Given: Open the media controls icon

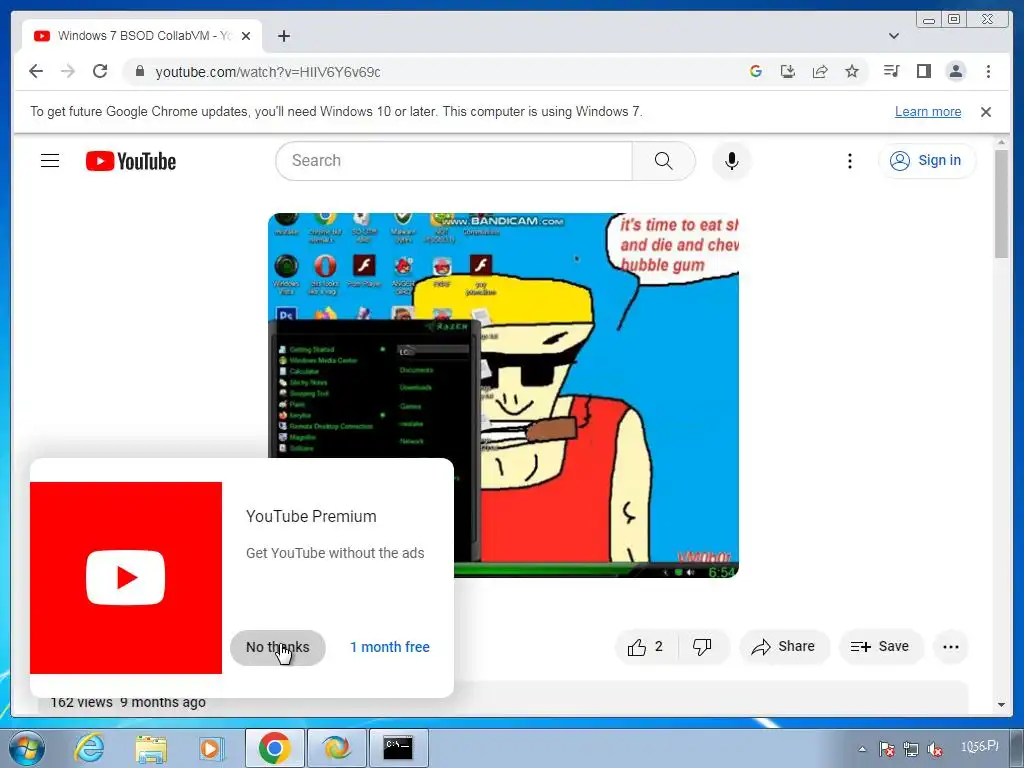Looking at the screenshot, I should [x=891, y=71].
